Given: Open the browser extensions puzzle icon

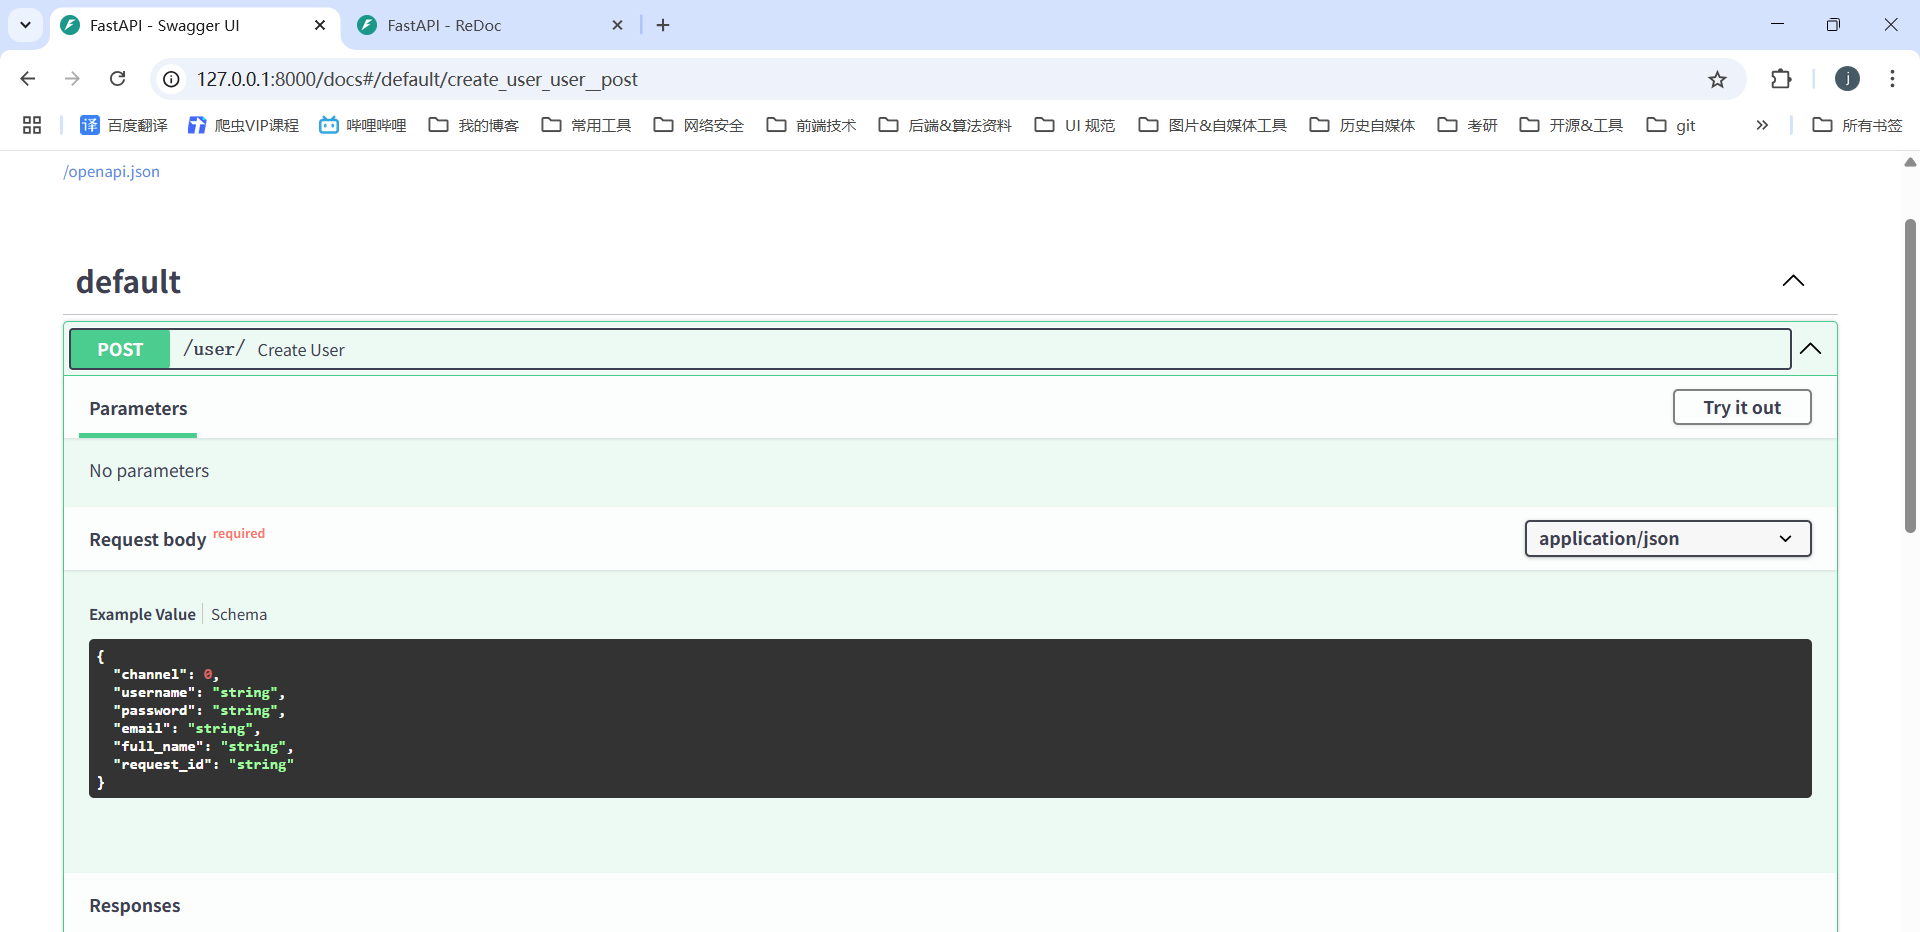Looking at the screenshot, I should click(x=1781, y=79).
